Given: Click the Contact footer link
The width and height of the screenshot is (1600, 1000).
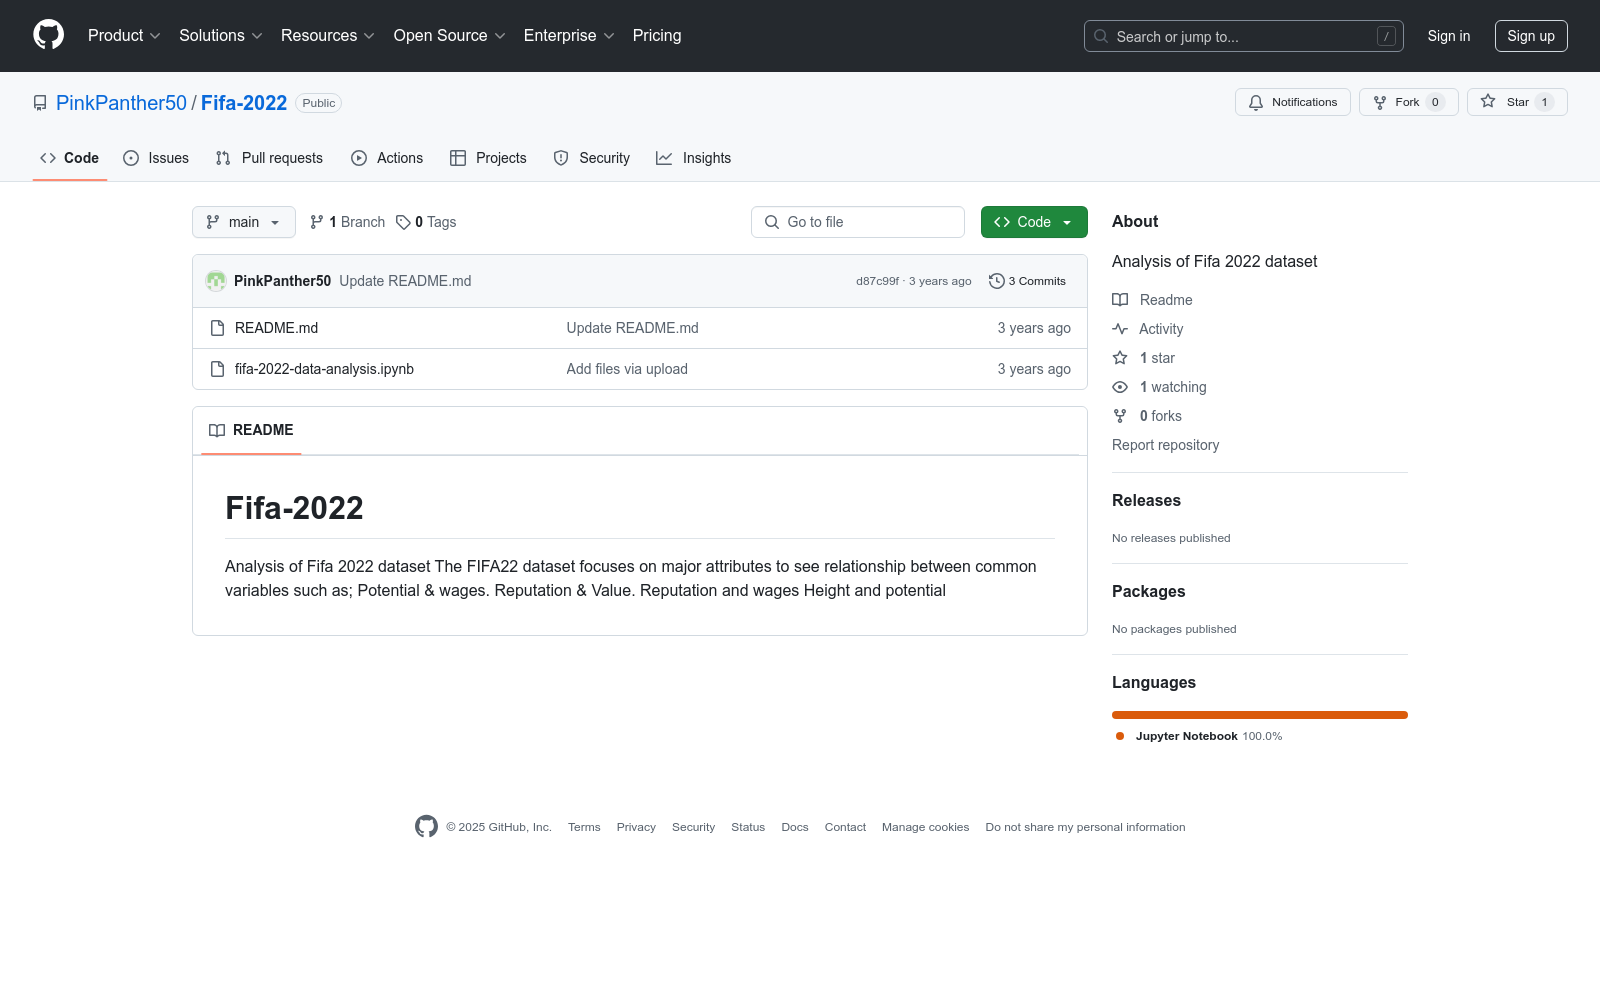Looking at the screenshot, I should [845, 827].
